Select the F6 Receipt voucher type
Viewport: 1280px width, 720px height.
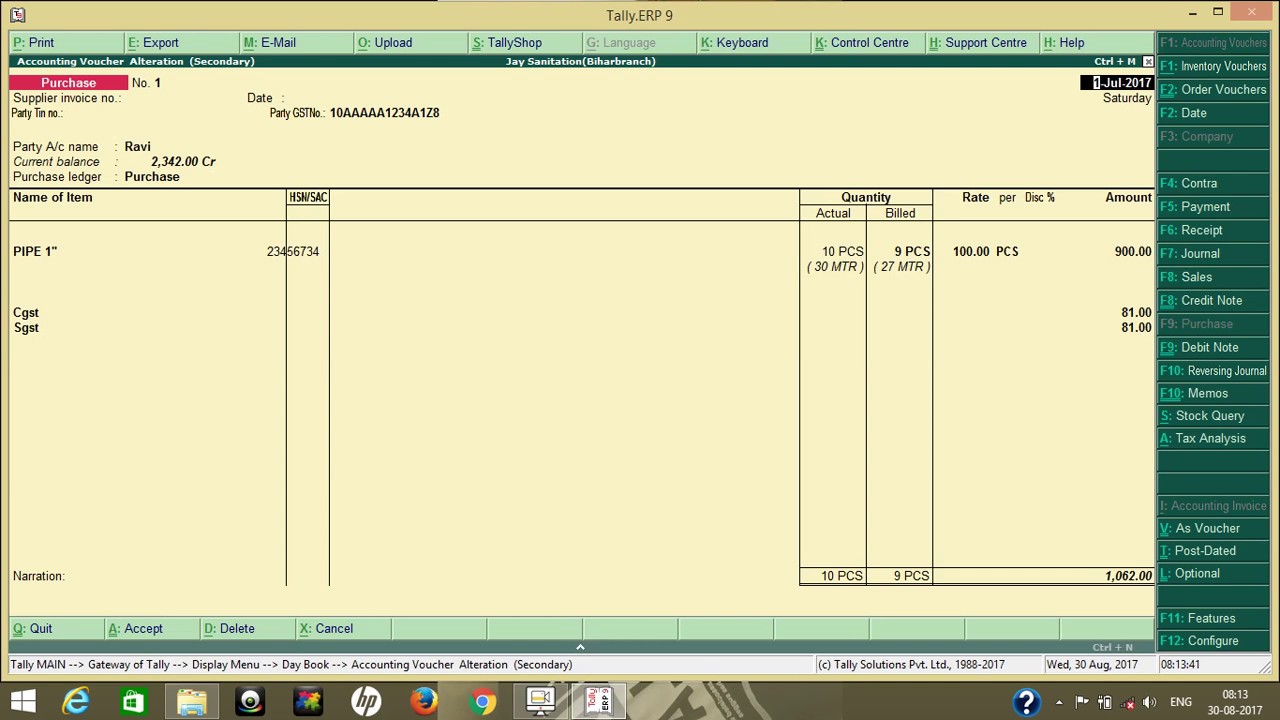(1213, 230)
